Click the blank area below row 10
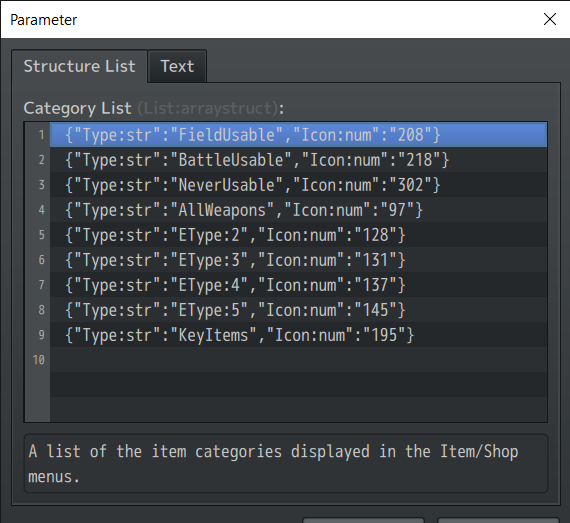Screen dimensions: 570x523 pos(298,397)
